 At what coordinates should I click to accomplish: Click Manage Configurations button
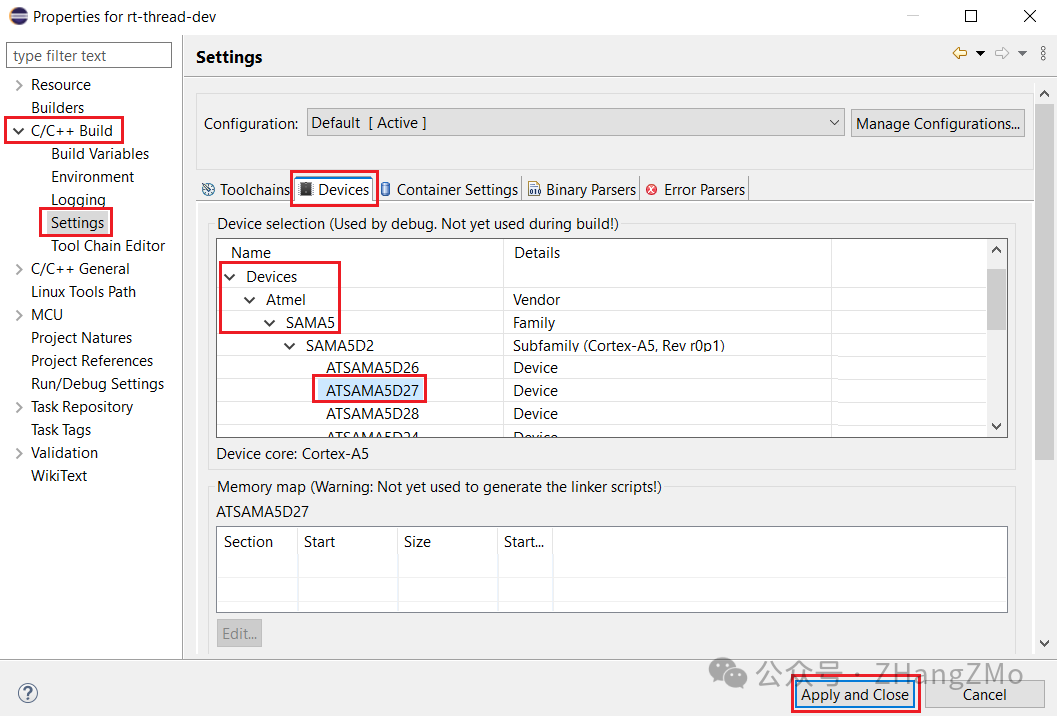938,123
